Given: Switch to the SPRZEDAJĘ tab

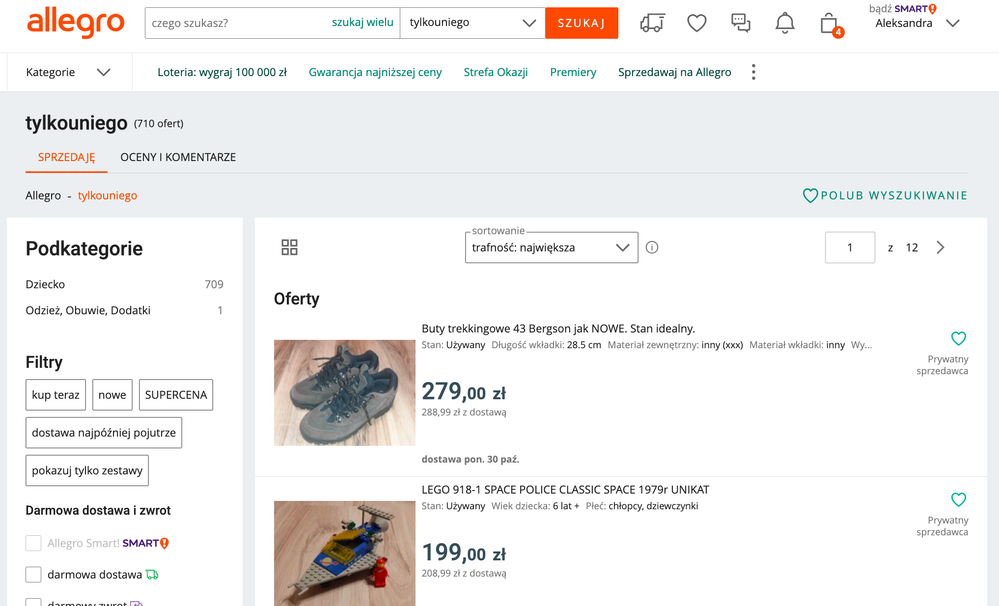Looking at the screenshot, I should point(66,157).
